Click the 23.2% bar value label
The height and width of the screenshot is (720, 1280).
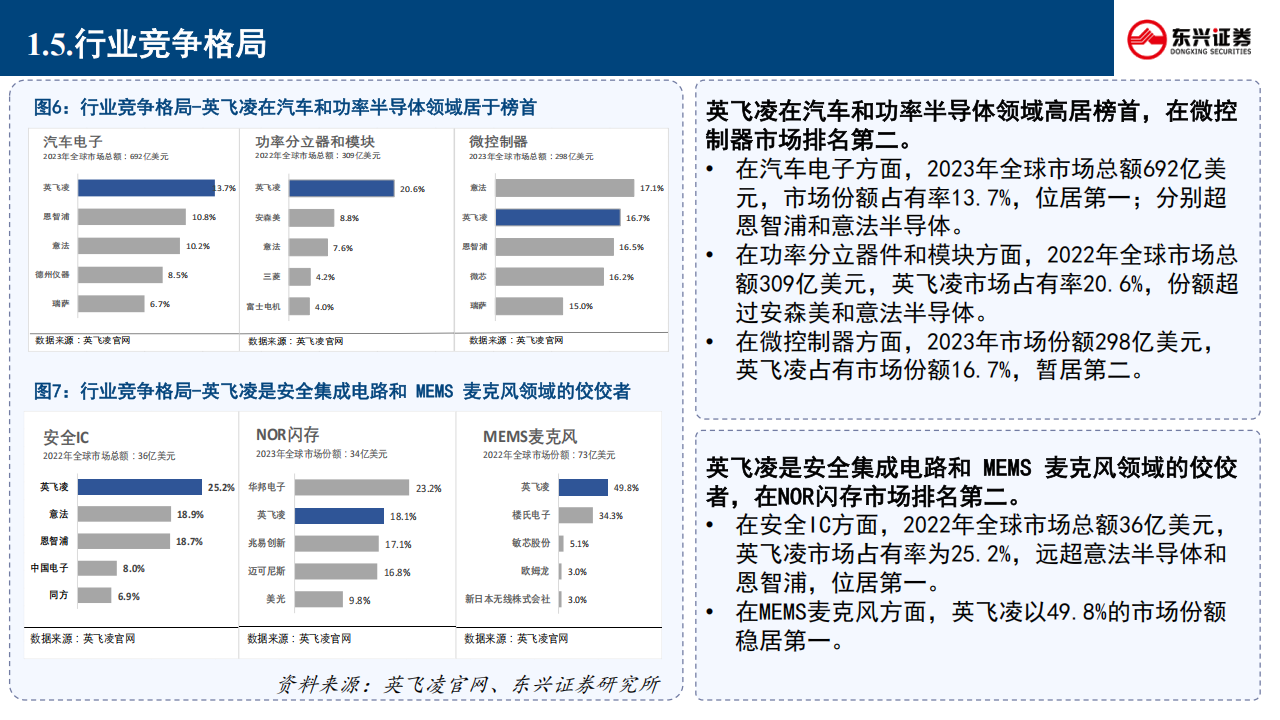click(429, 488)
